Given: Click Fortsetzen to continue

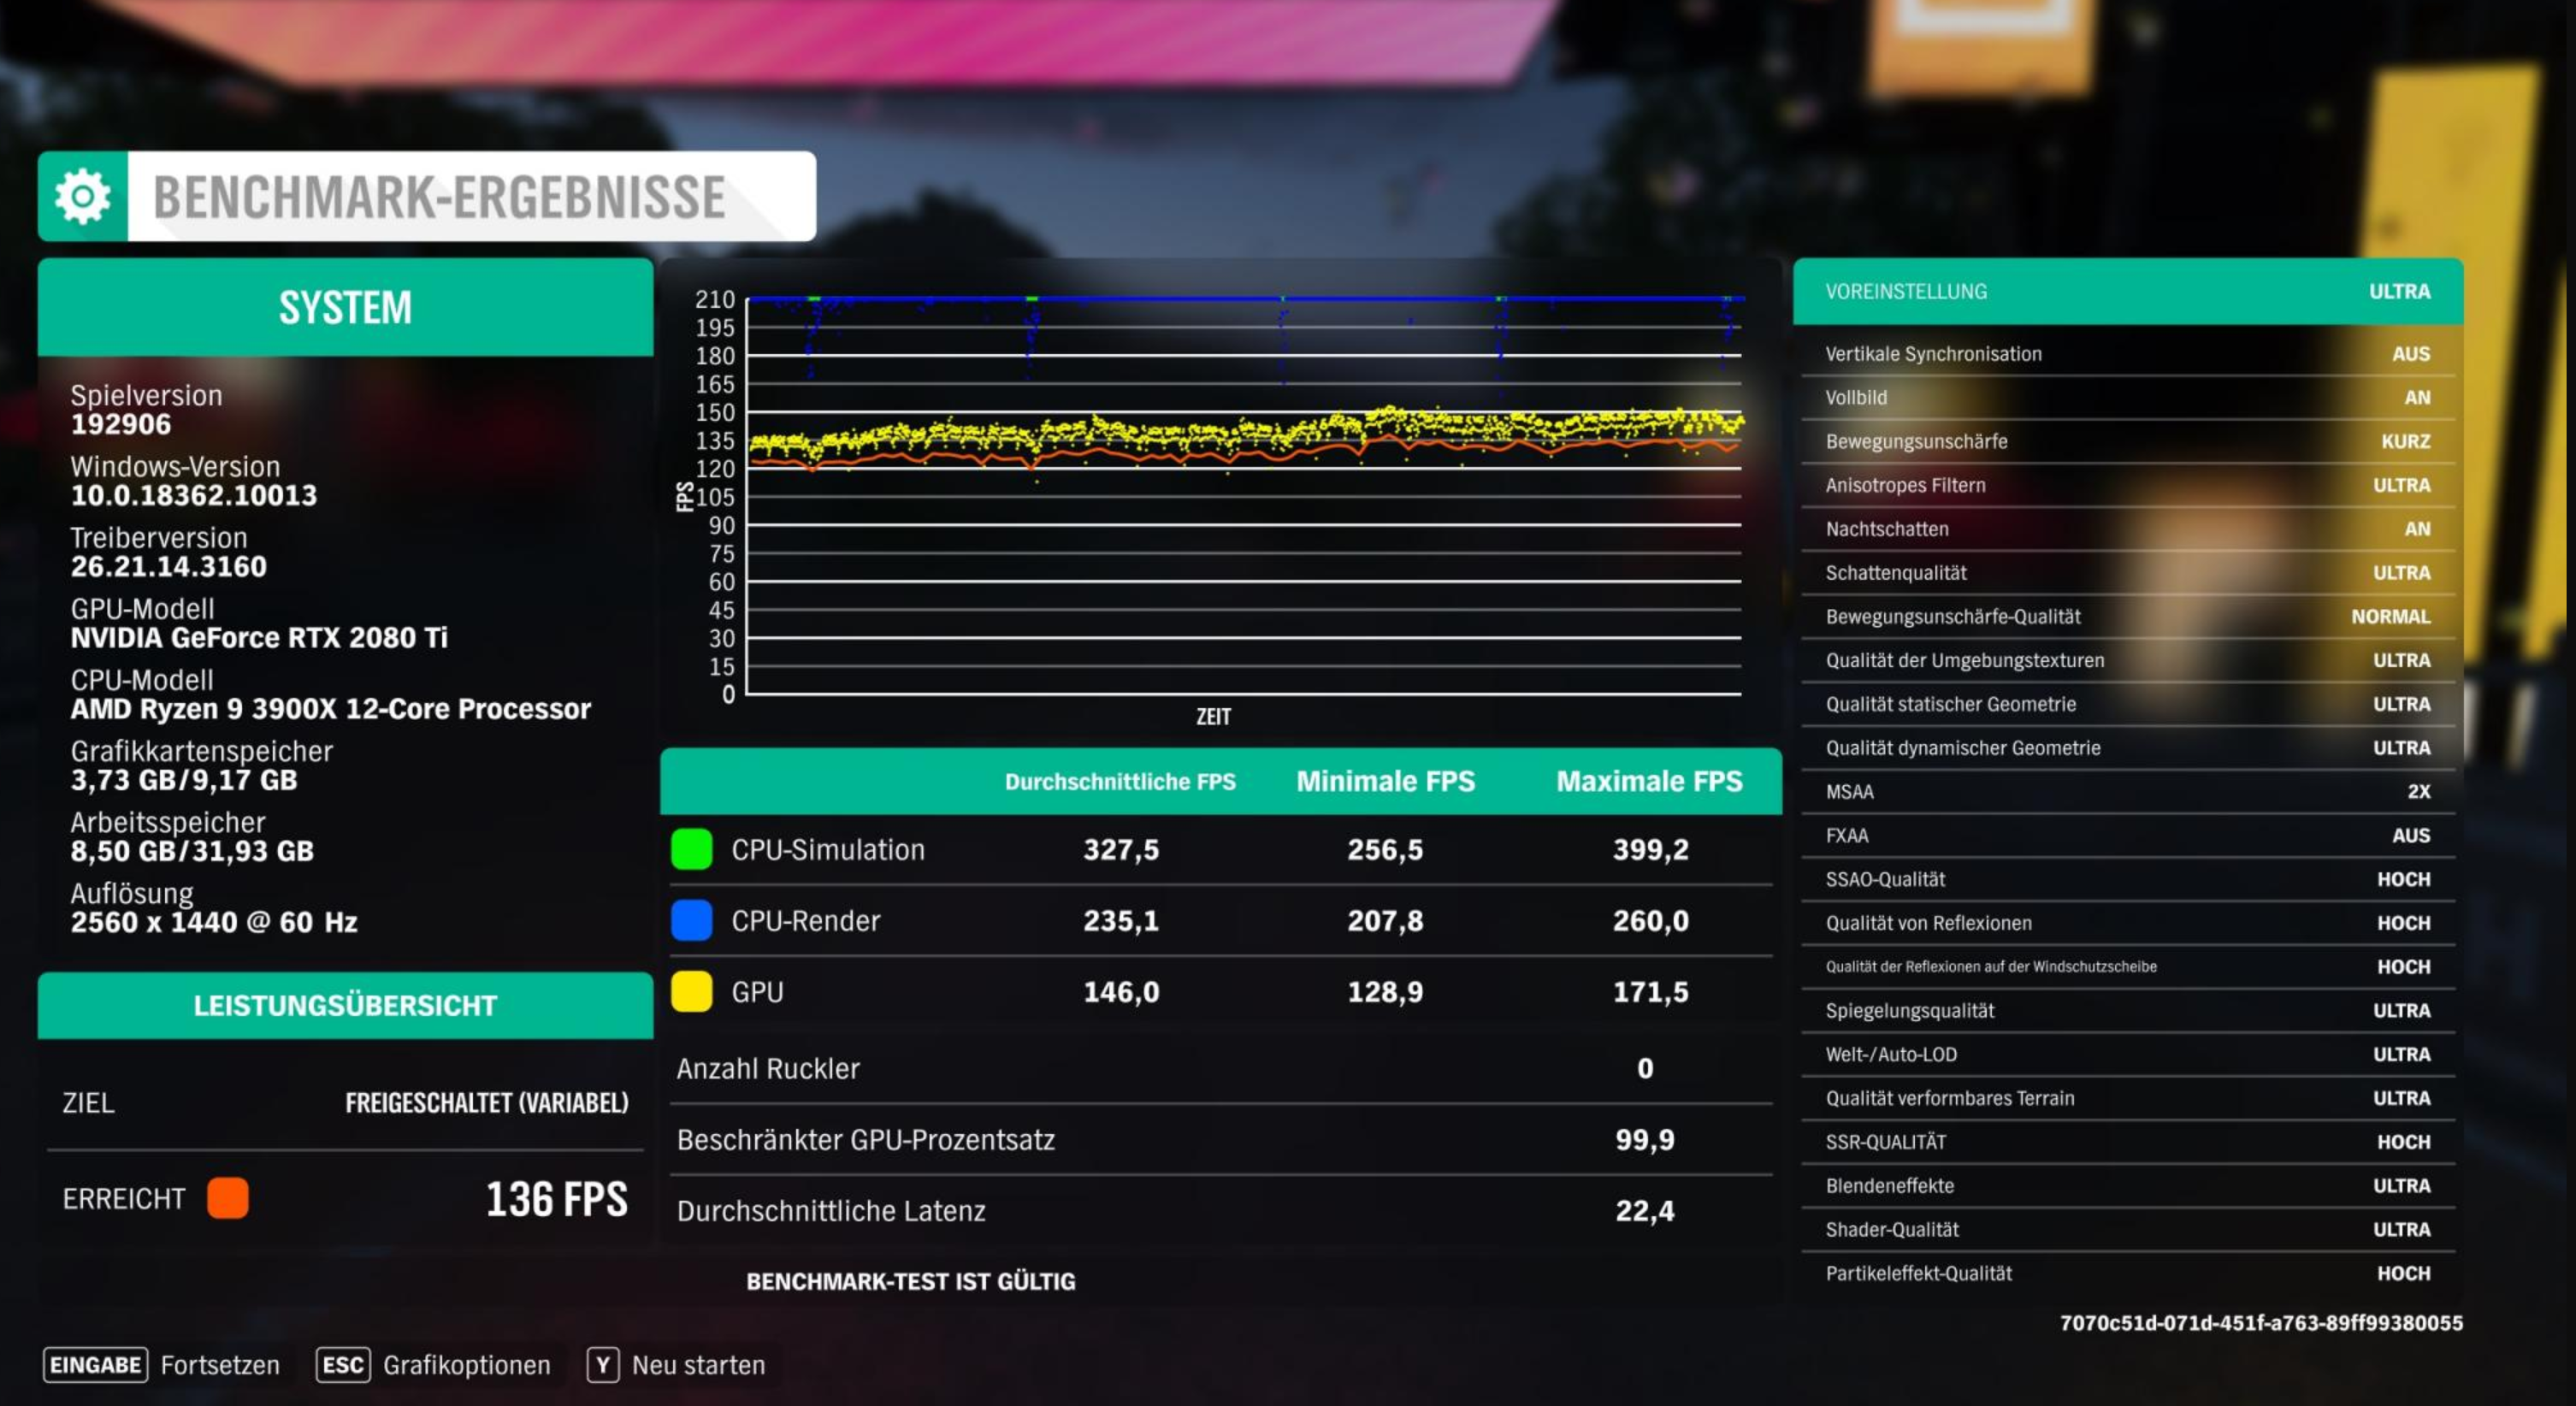Looking at the screenshot, I should (219, 1365).
